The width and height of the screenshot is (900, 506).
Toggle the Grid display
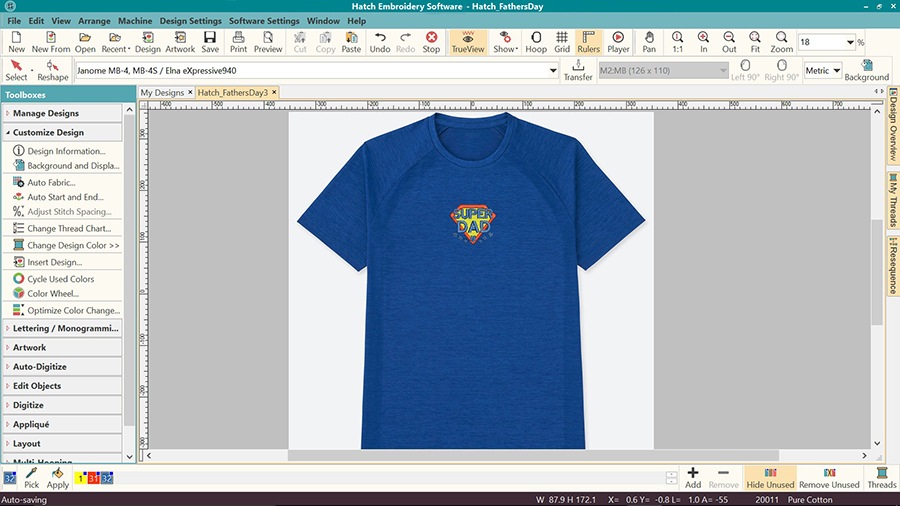[x=562, y=42]
